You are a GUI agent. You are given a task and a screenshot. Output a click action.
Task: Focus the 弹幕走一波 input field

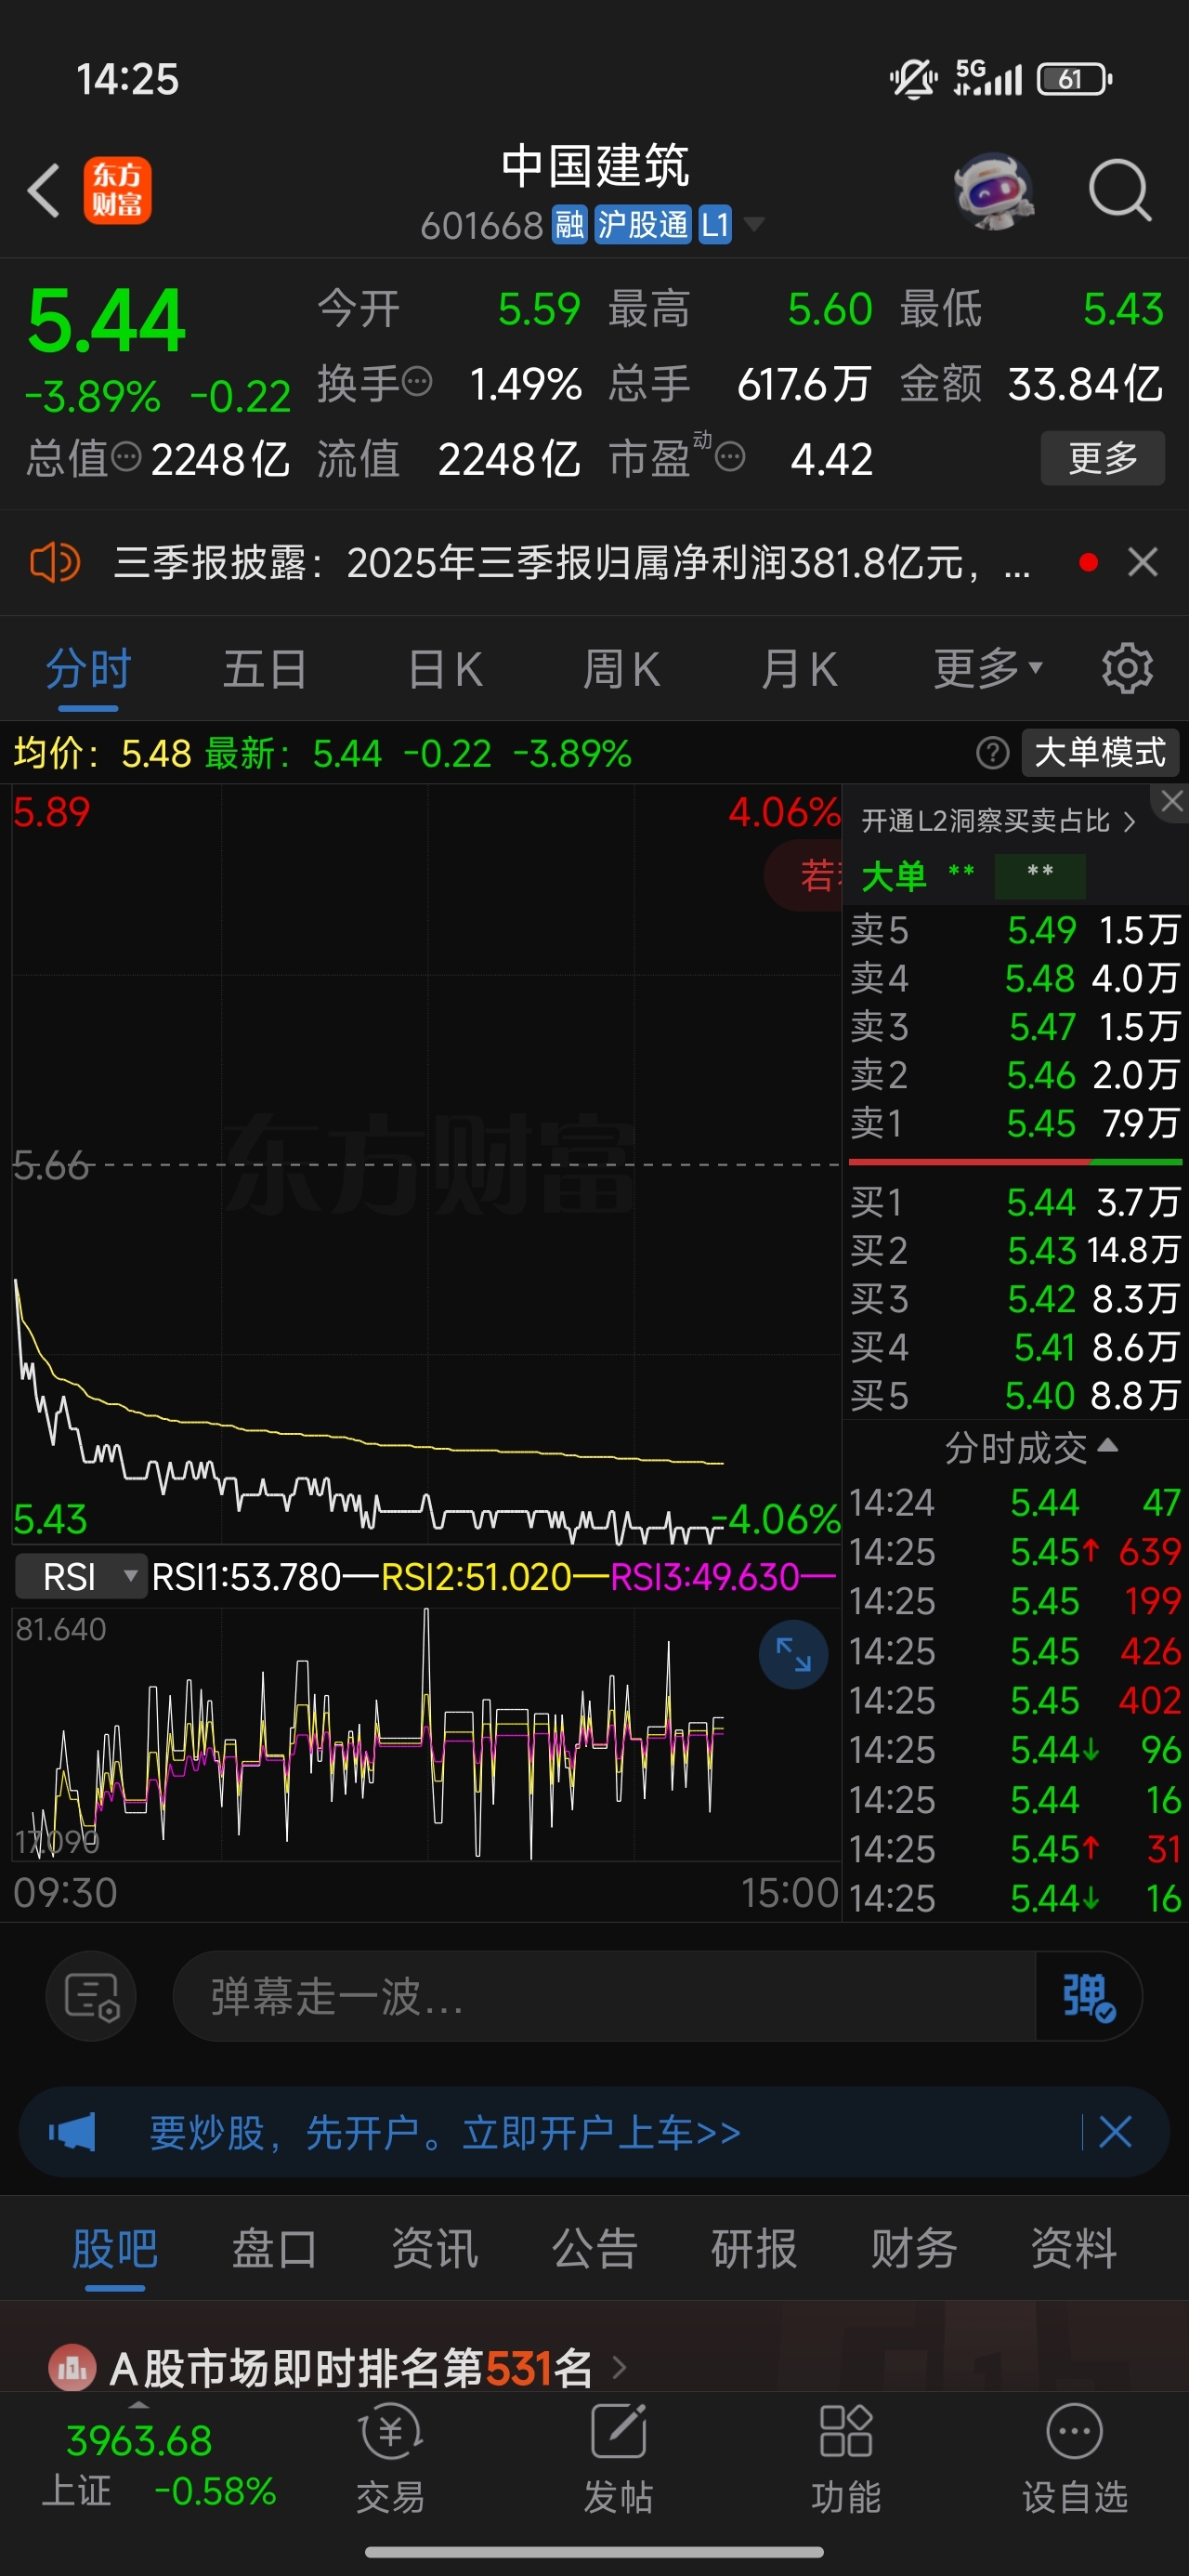(604, 1997)
